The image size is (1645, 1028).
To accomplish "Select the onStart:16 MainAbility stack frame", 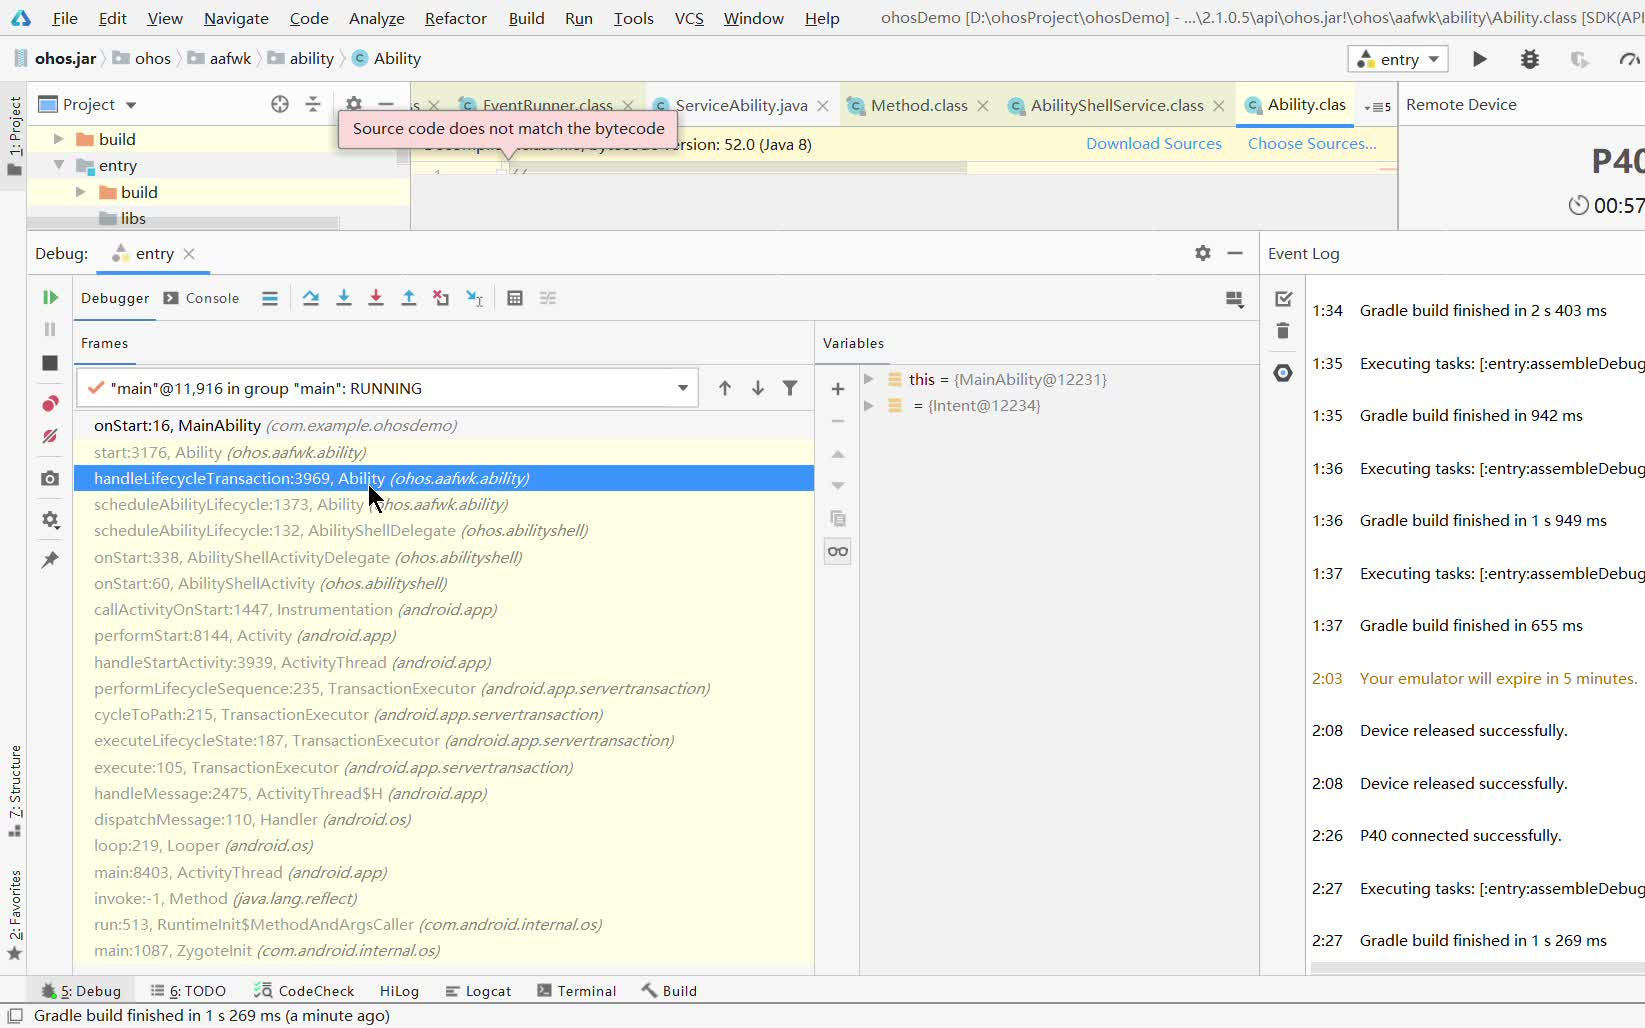I will tap(177, 425).
